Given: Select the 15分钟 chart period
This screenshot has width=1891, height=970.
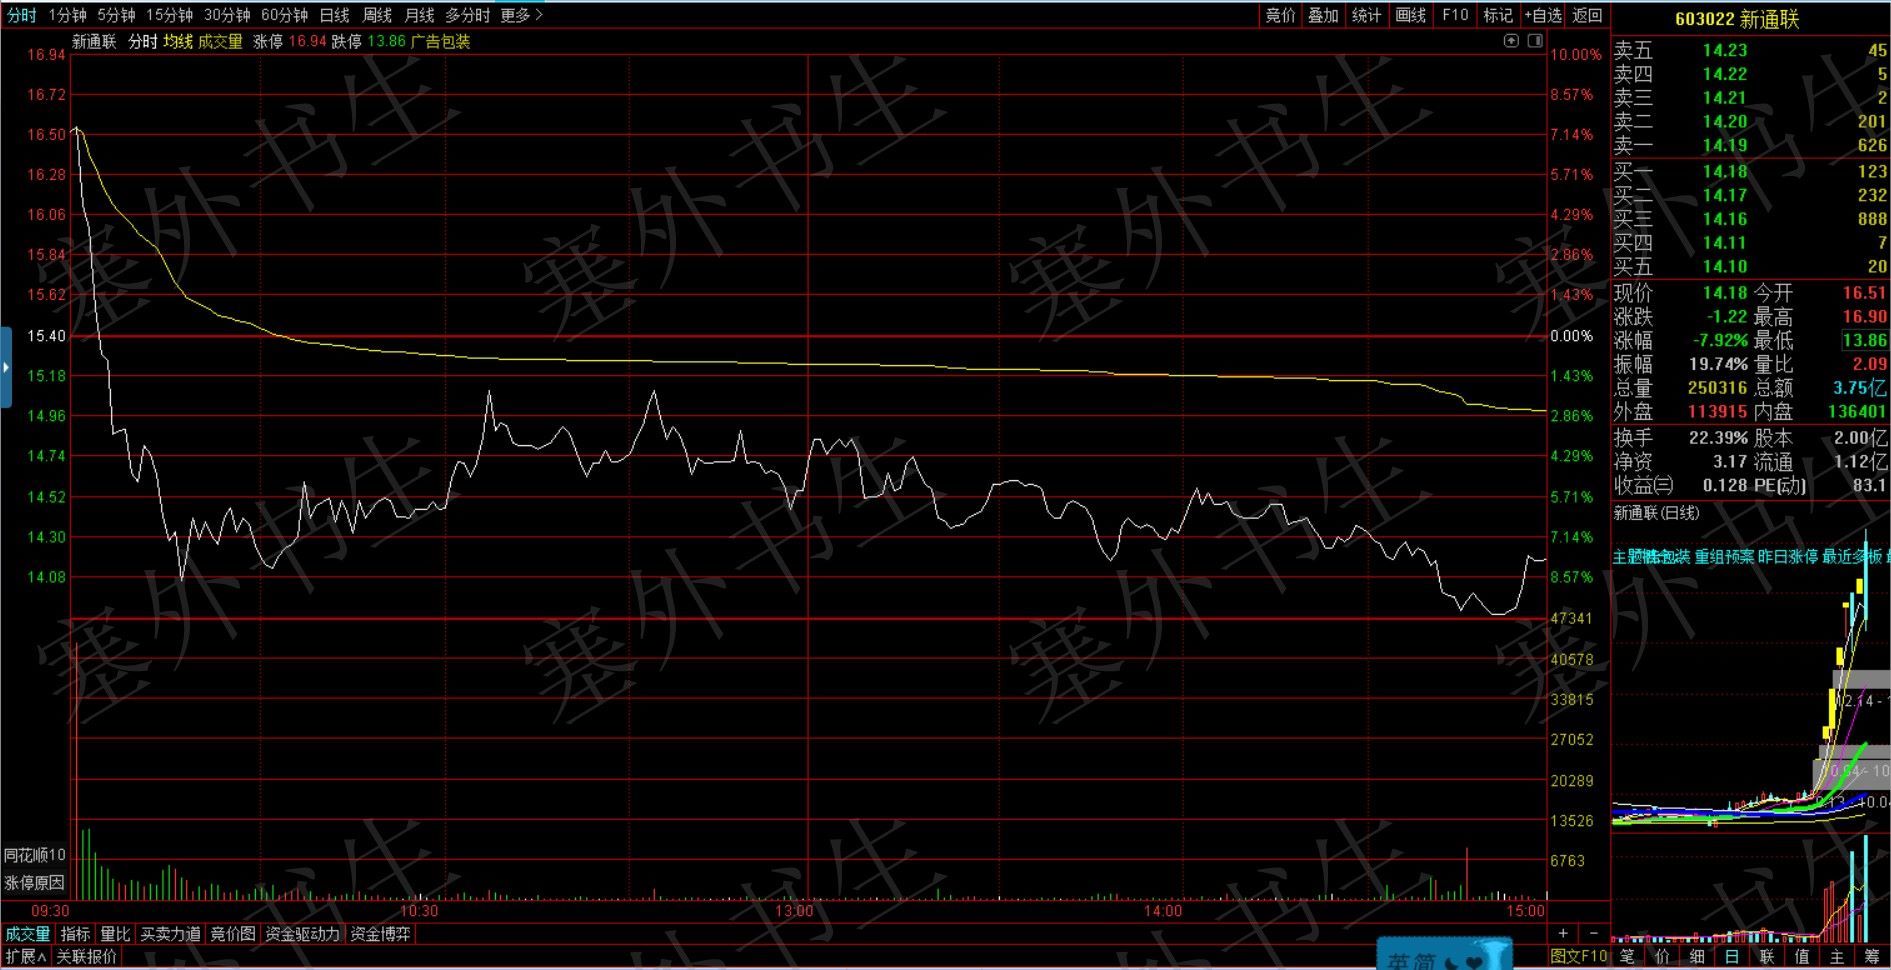Looking at the screenshot, I should click(x=169, y=15).
